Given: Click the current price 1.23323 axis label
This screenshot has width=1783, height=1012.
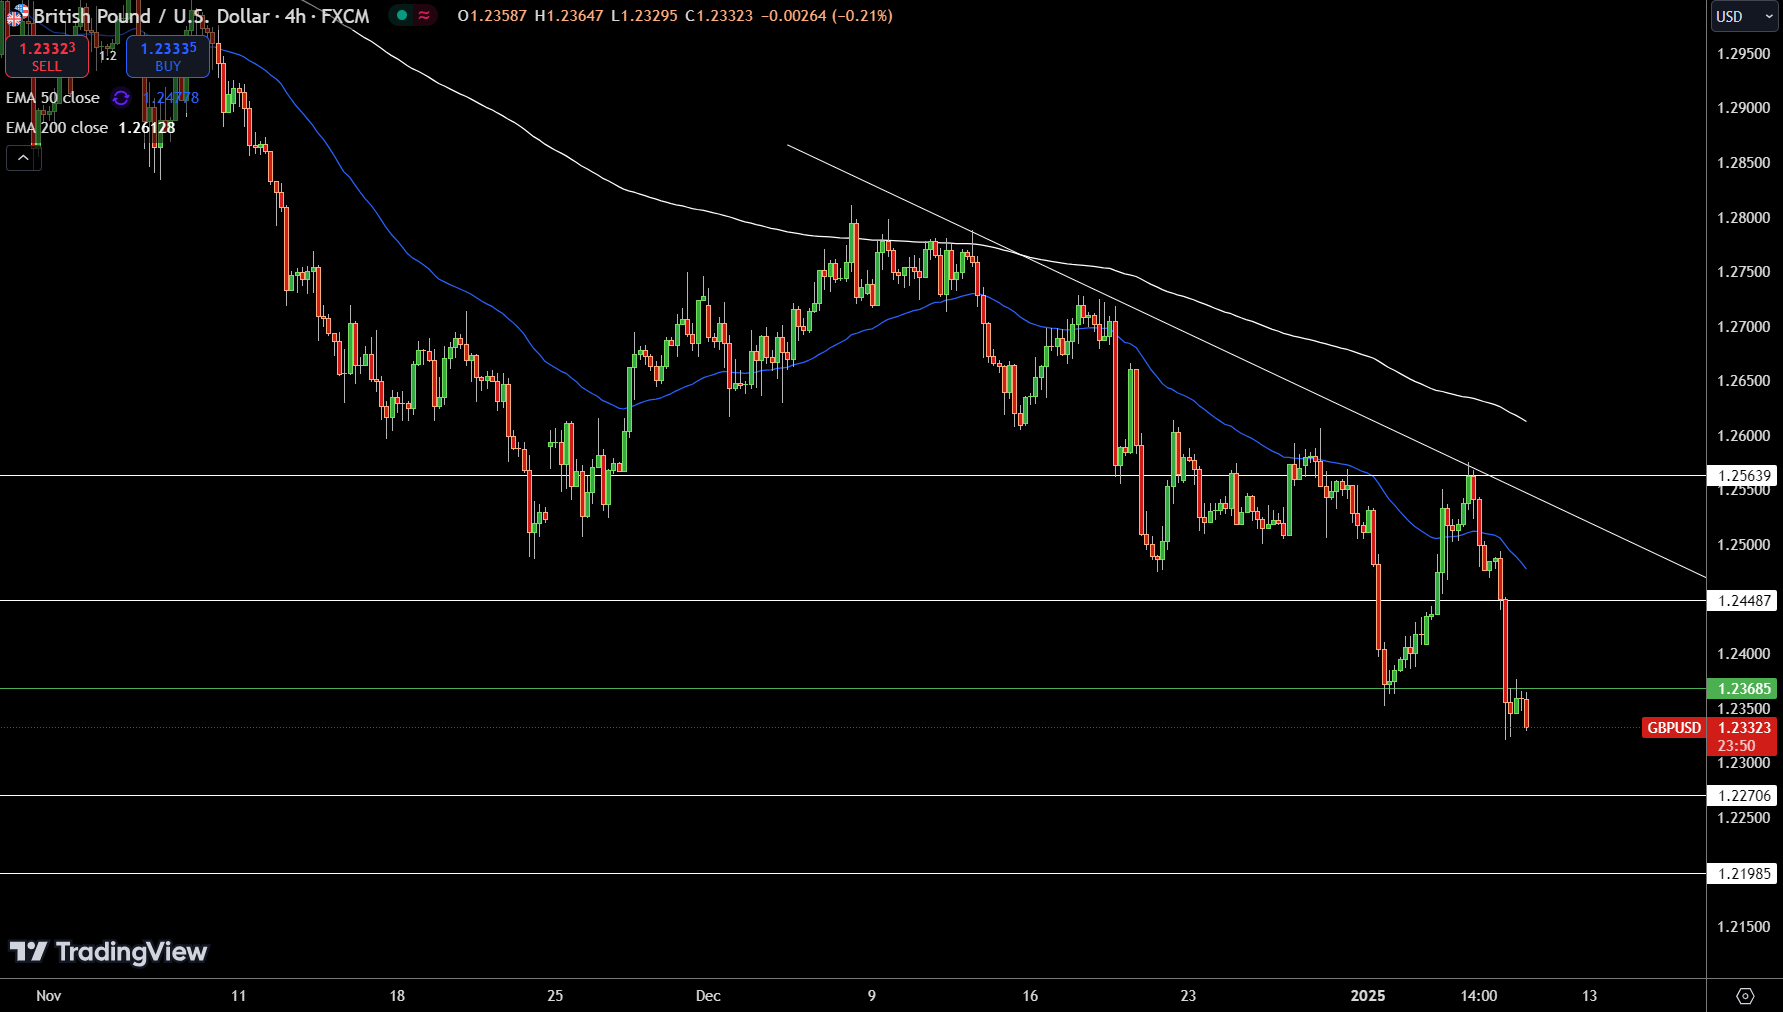Looking at the screenshot, I should pos(1744,728).
